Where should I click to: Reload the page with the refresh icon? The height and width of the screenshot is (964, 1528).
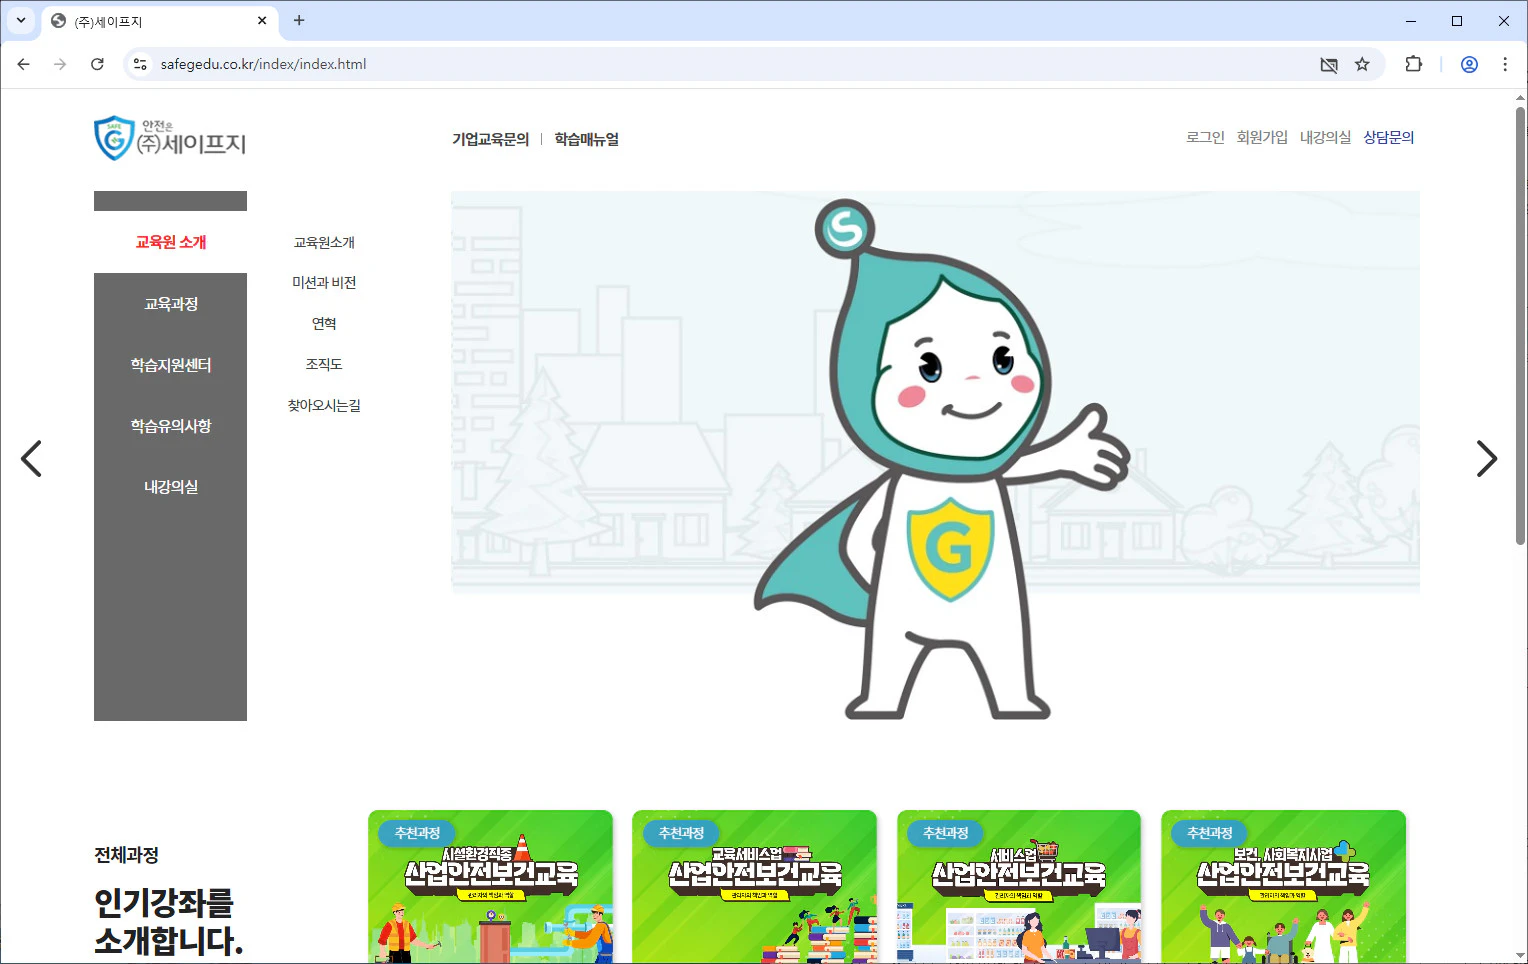tap(97, 64)
